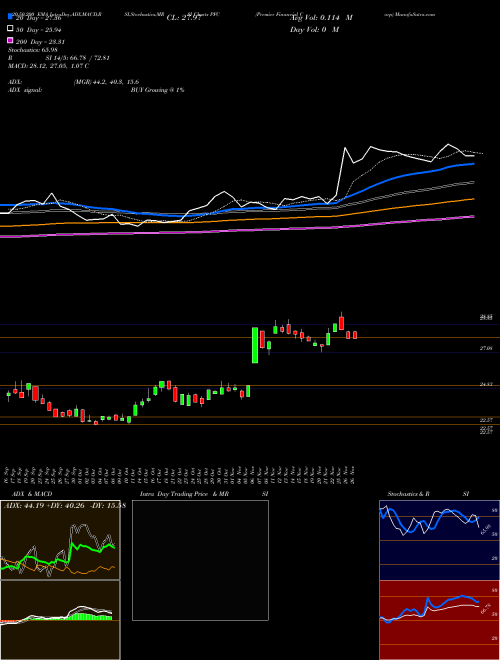Open the MACD histogram panel
500x660 pixels.
point(60,620)
